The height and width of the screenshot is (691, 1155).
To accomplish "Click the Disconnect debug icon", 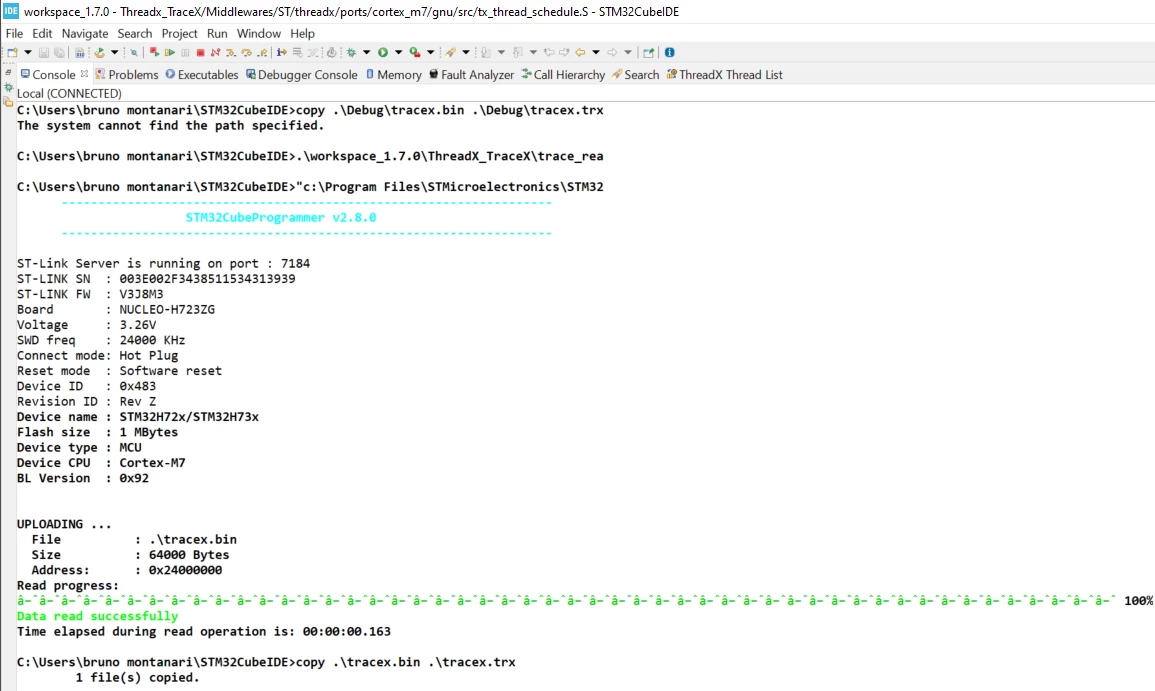I will pos(215,52).
